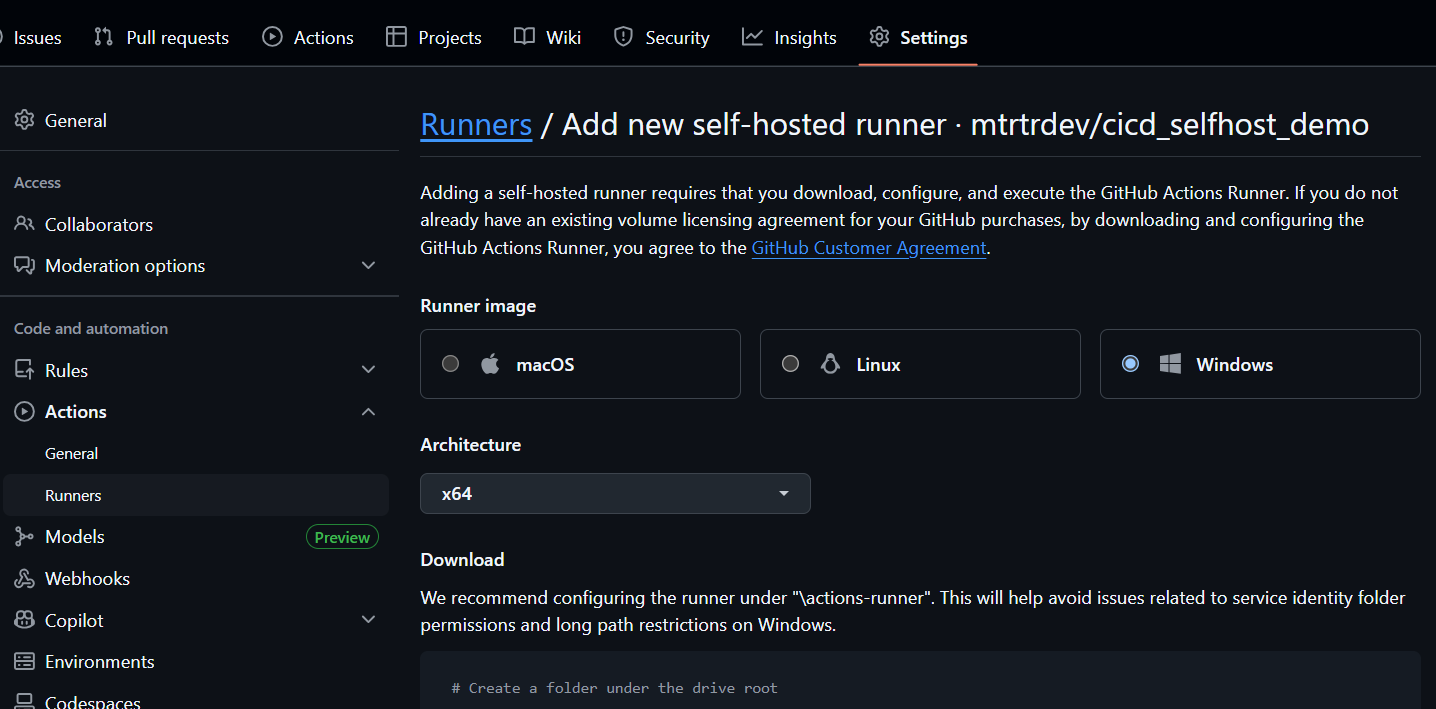Select the Linux runner image radio button
The width and height of the screenshot is (1436, 709).
click(x=790, y=363)
